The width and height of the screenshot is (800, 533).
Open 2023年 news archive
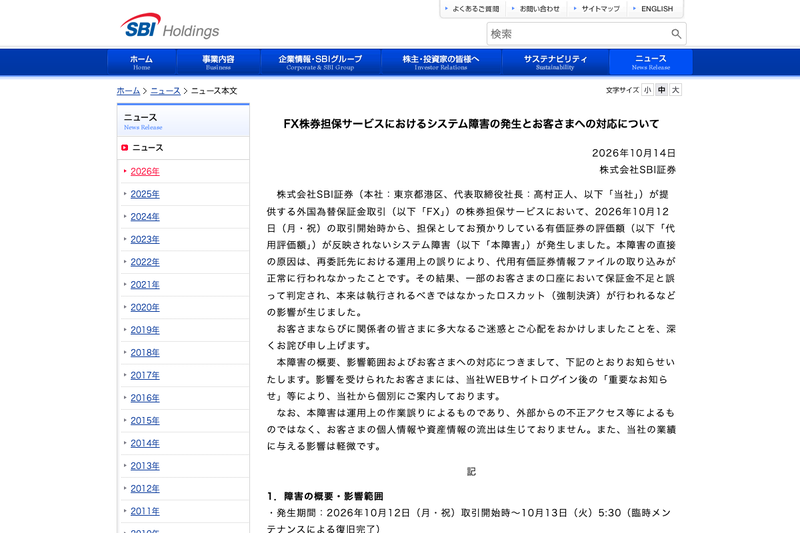145,239
